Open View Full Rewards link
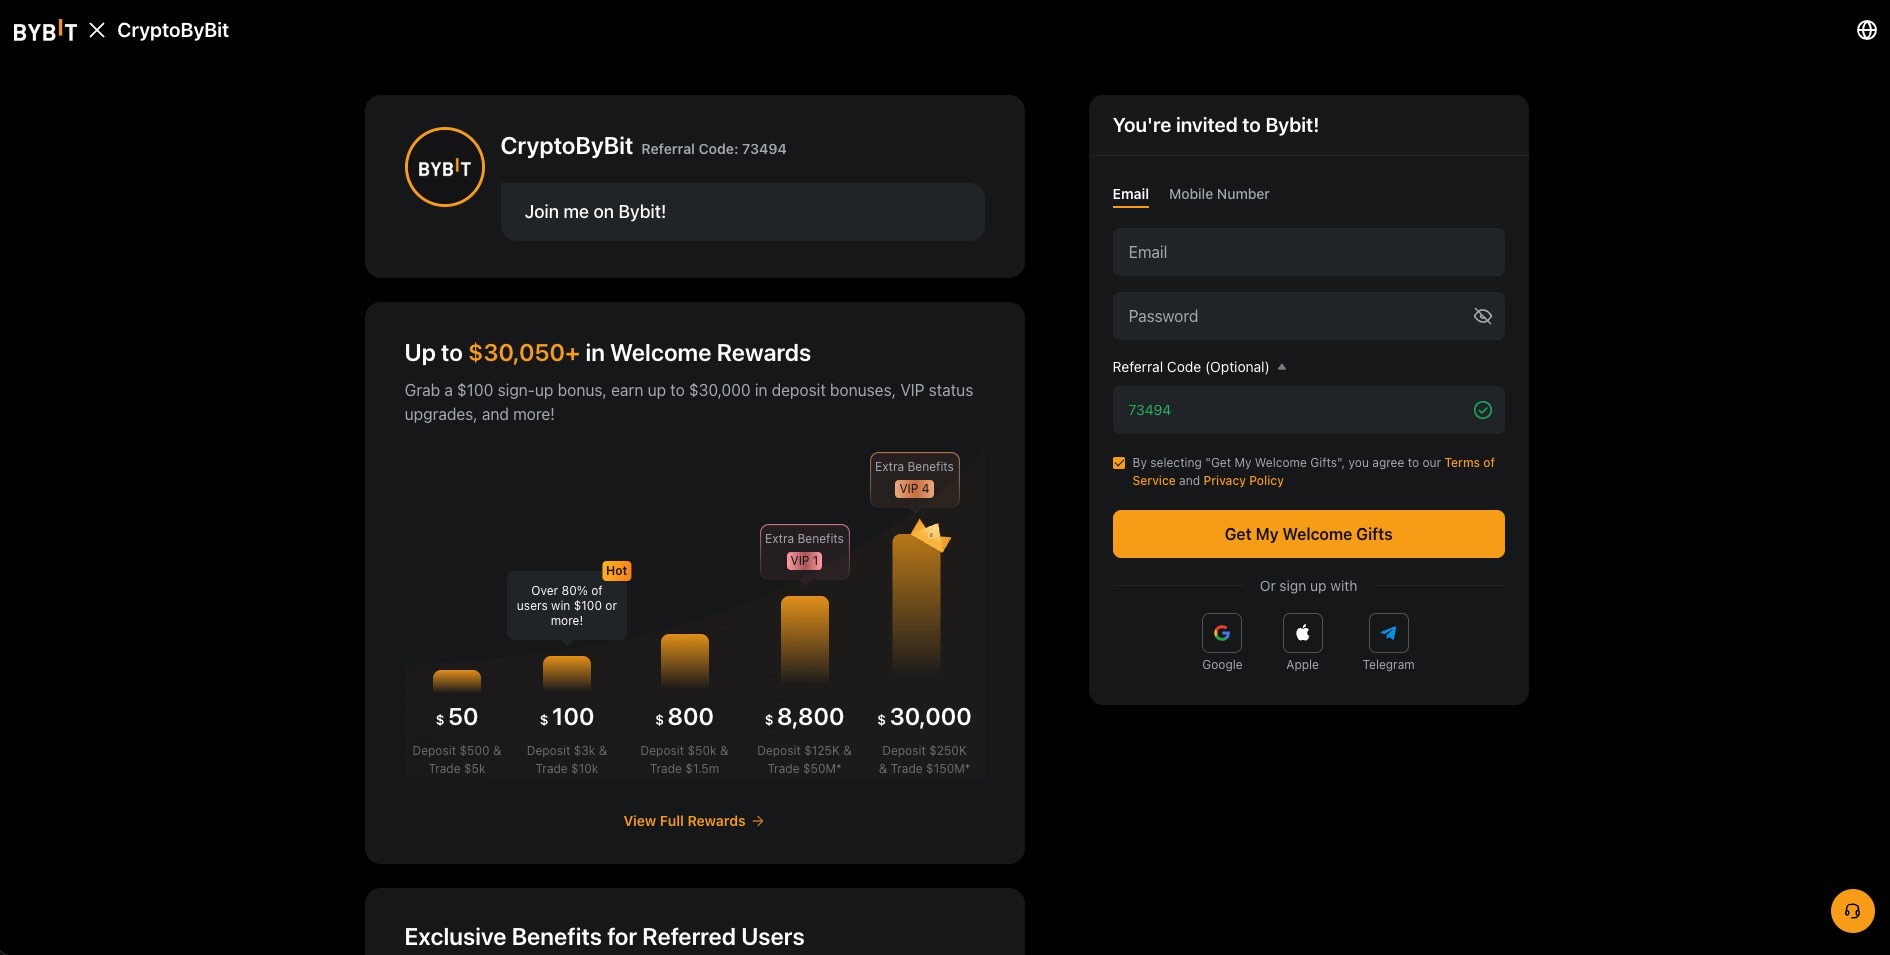The width and height of the screenshot is (1890, 955). 694,821
